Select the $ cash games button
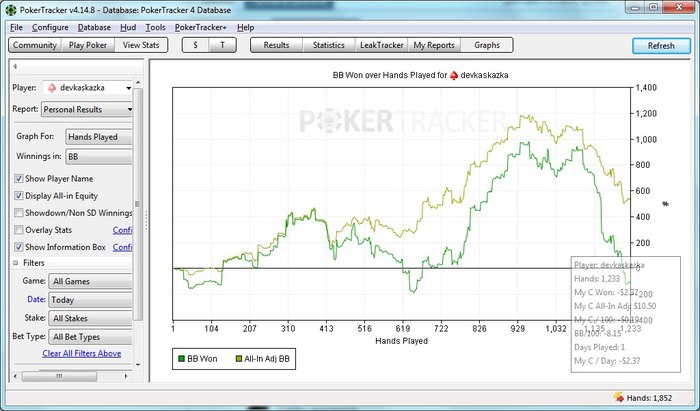 coord(196,45)
